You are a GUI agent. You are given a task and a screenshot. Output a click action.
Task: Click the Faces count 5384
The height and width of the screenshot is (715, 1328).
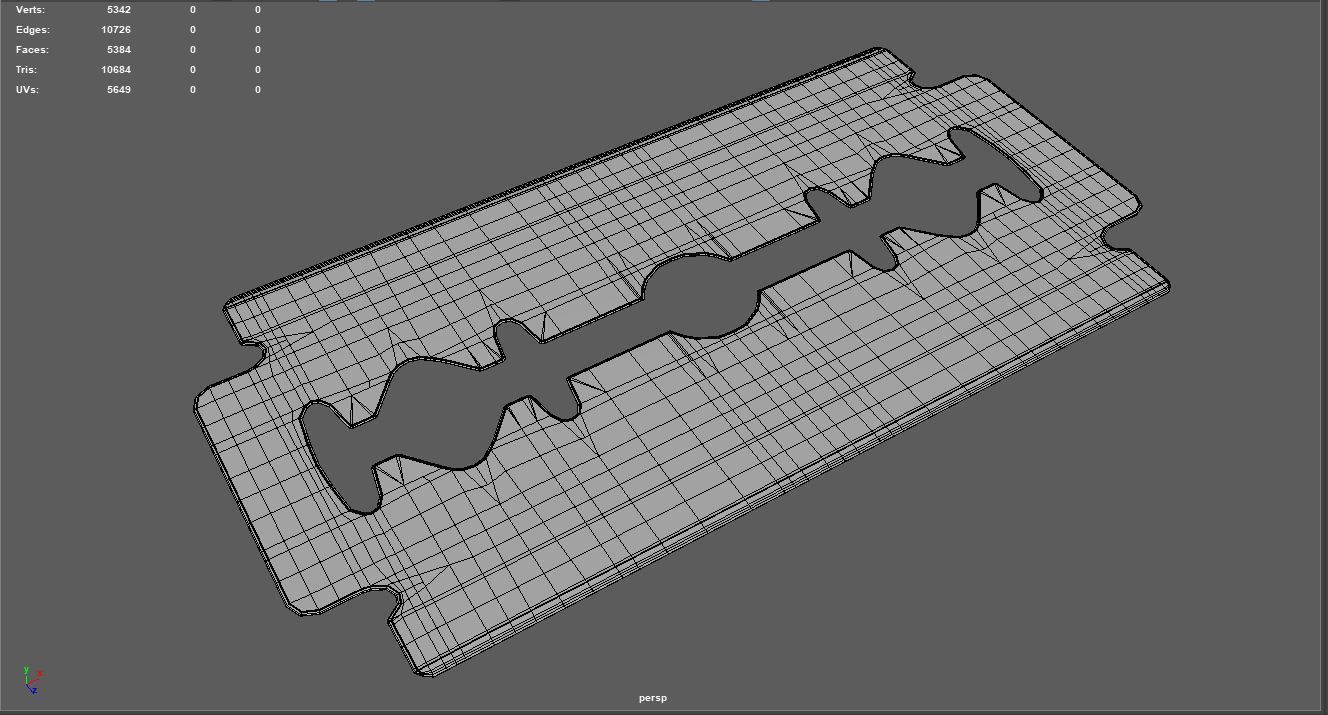coord(118,49)
